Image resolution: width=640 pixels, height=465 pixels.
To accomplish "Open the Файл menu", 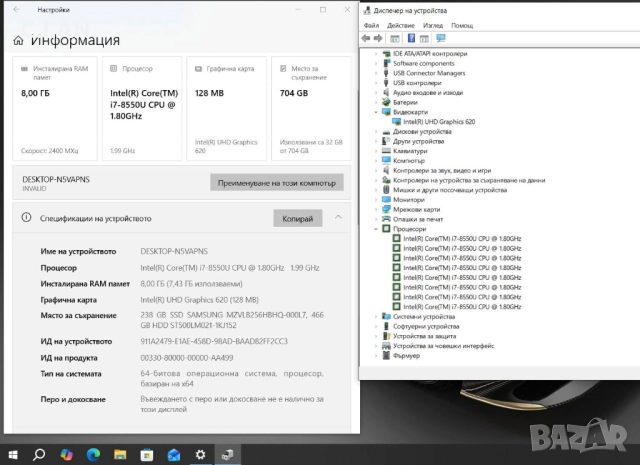I will 371,25.
